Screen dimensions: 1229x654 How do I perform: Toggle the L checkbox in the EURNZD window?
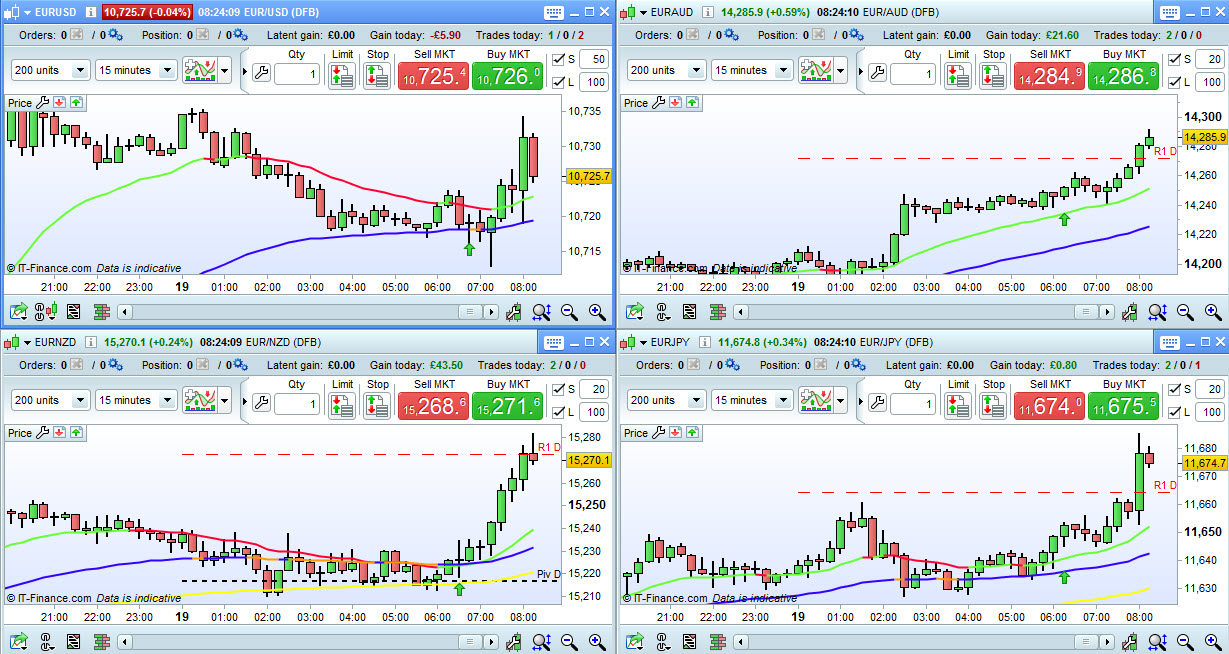558,412
